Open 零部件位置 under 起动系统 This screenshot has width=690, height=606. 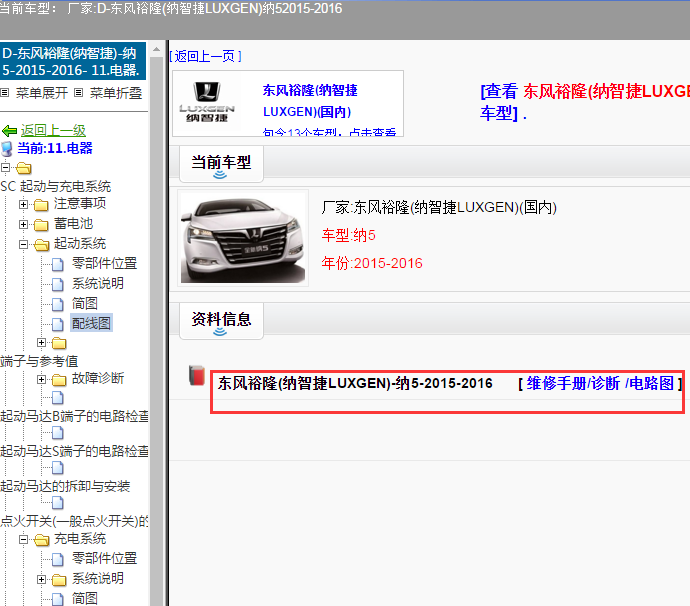(104, 263)
